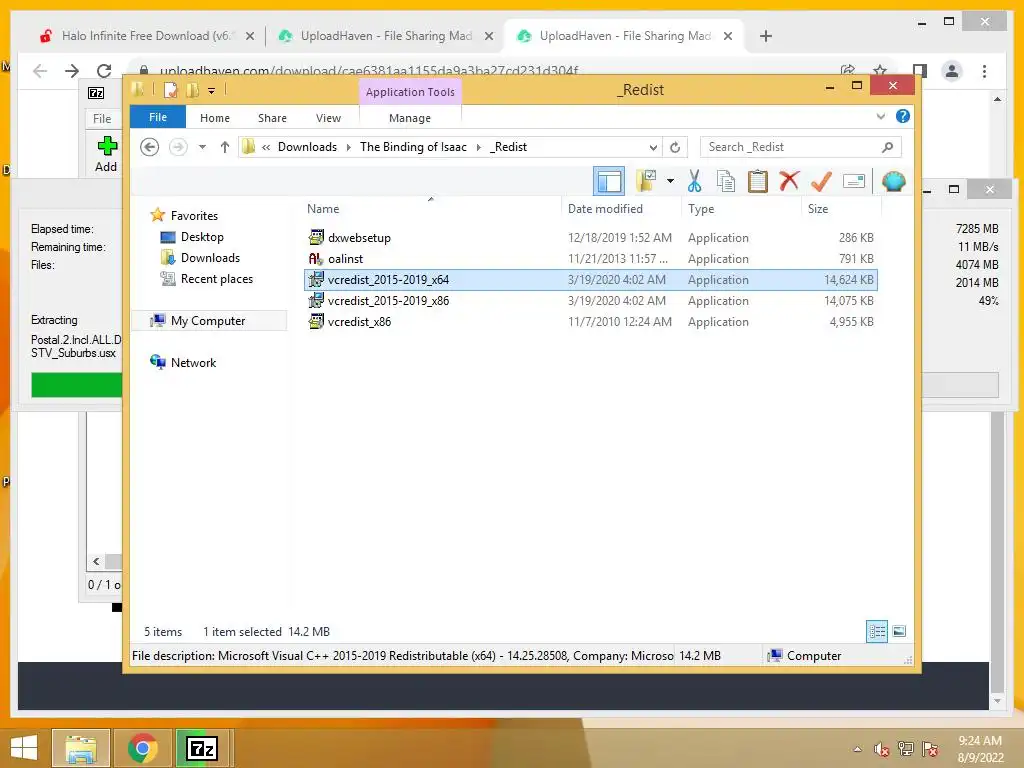Expand breadcrumb arrow after Downloads

click(349, 147)
